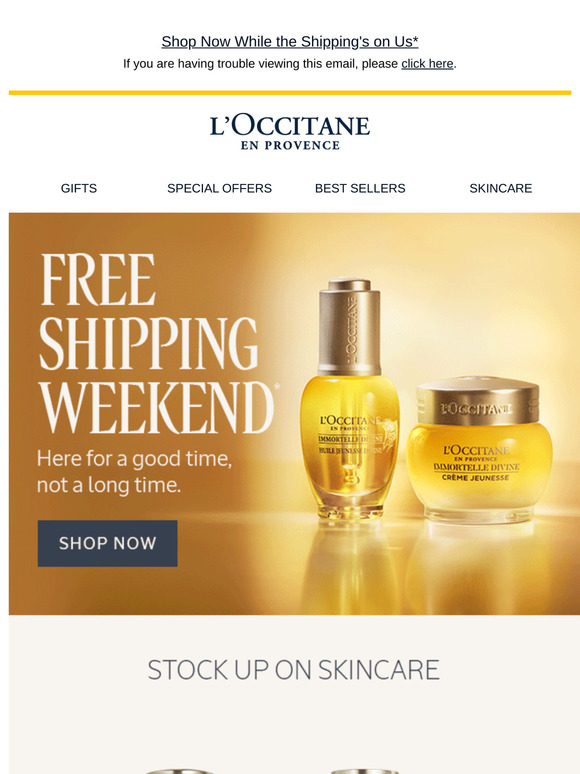
Task: Open the right product peeking at the bottom
Action: coord(364,771)
